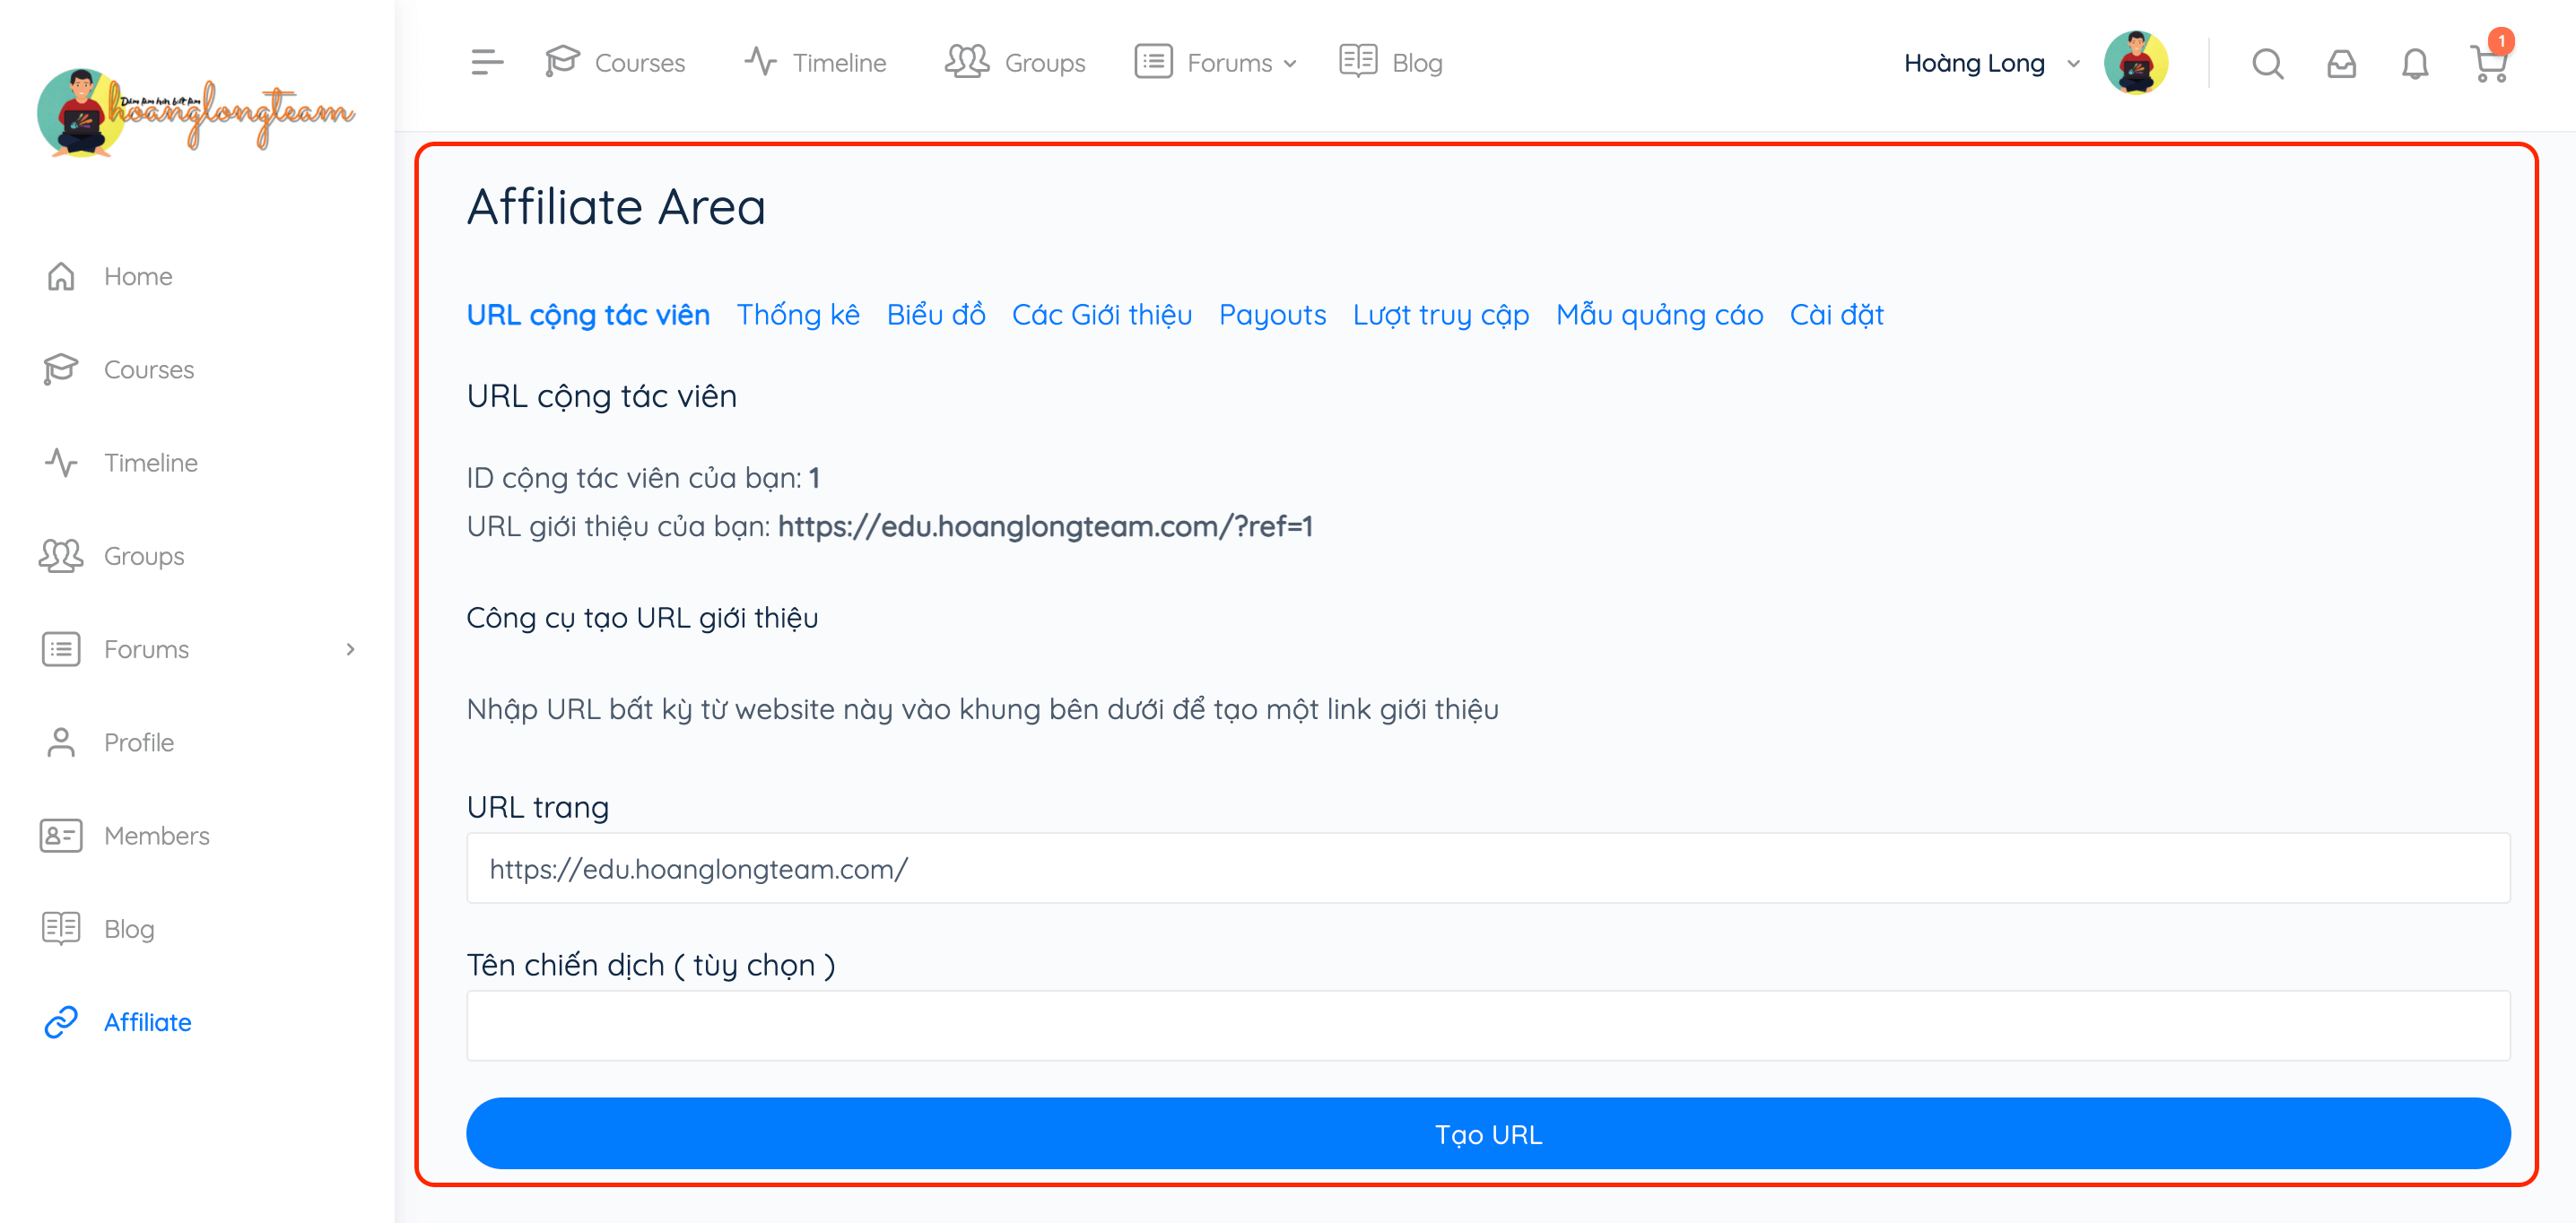Click the Groups icon in sidebar
Viewport: 2576px width, 1223px height.
point(61,555)
